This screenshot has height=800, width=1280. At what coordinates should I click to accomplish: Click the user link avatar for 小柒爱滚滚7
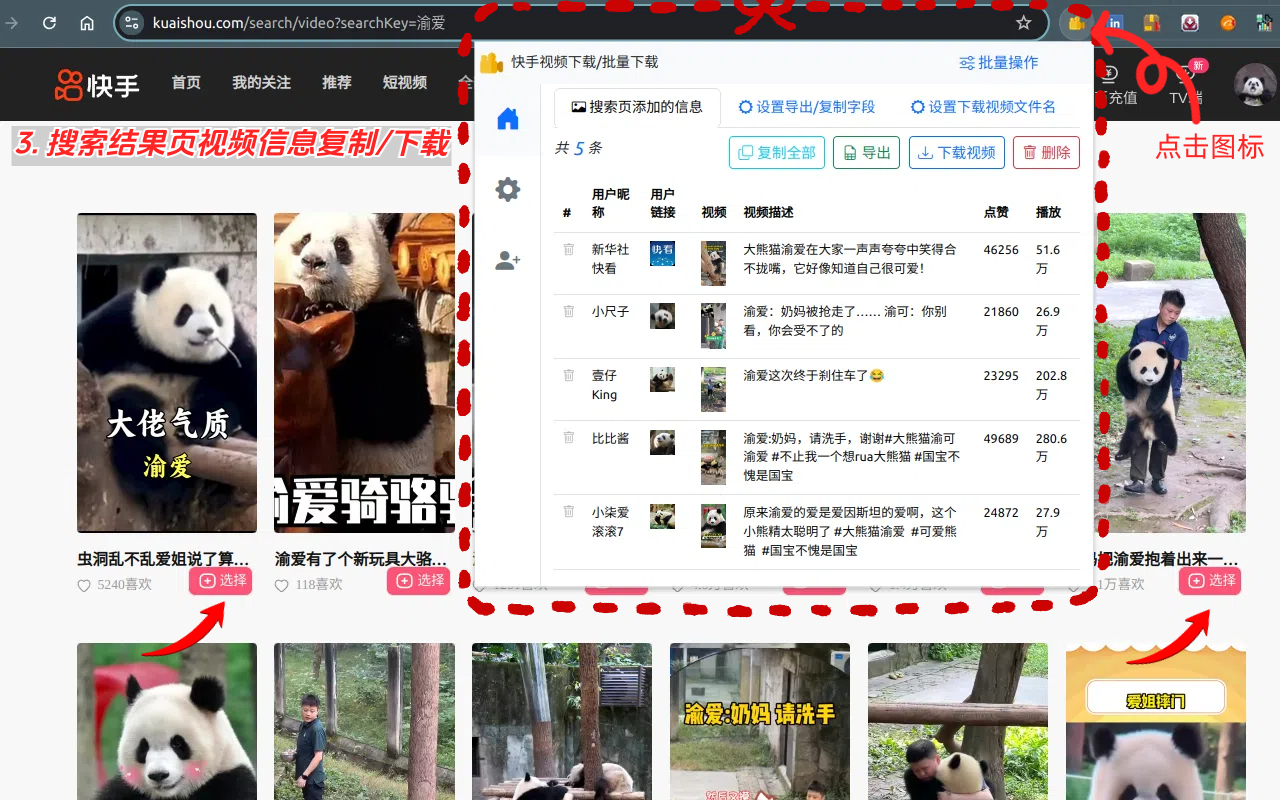point(662,516)
